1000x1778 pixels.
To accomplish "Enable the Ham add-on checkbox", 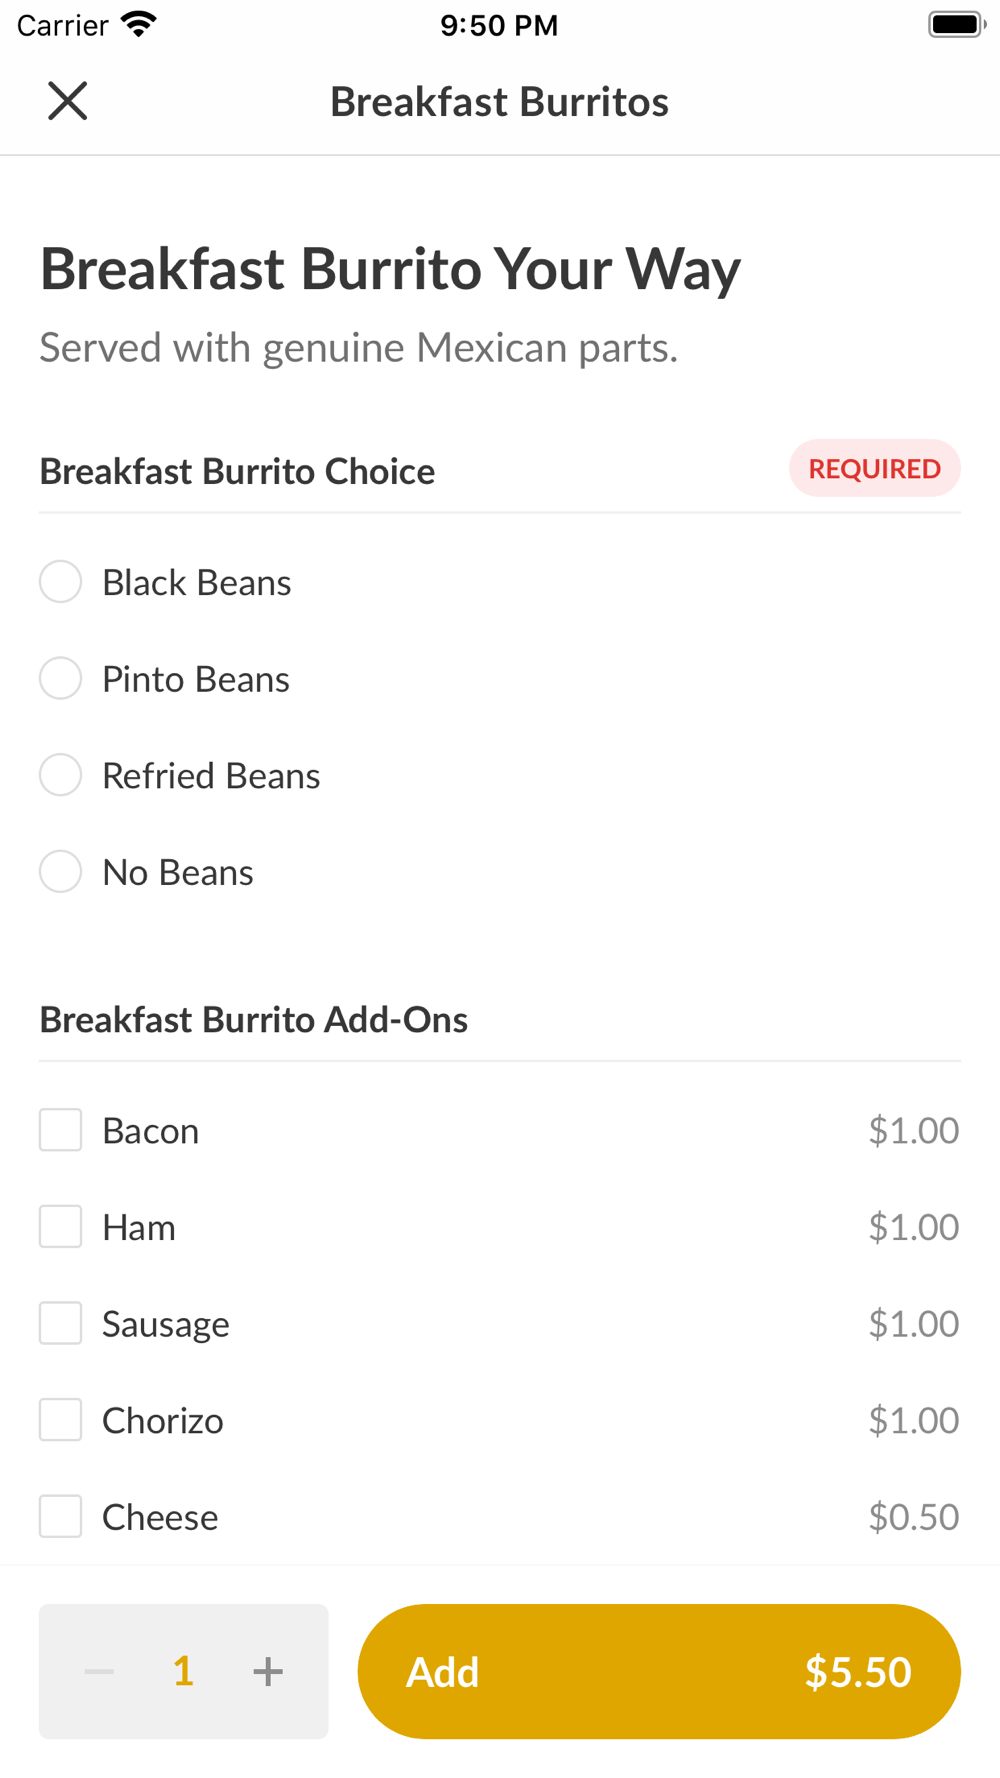I will pyautogui.click(x=60, y=1227).
